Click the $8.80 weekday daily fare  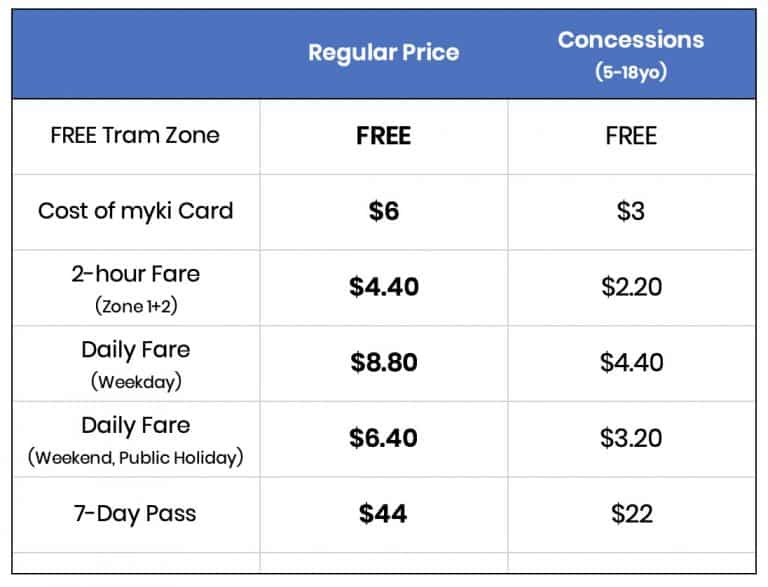(x=383, y=362)
